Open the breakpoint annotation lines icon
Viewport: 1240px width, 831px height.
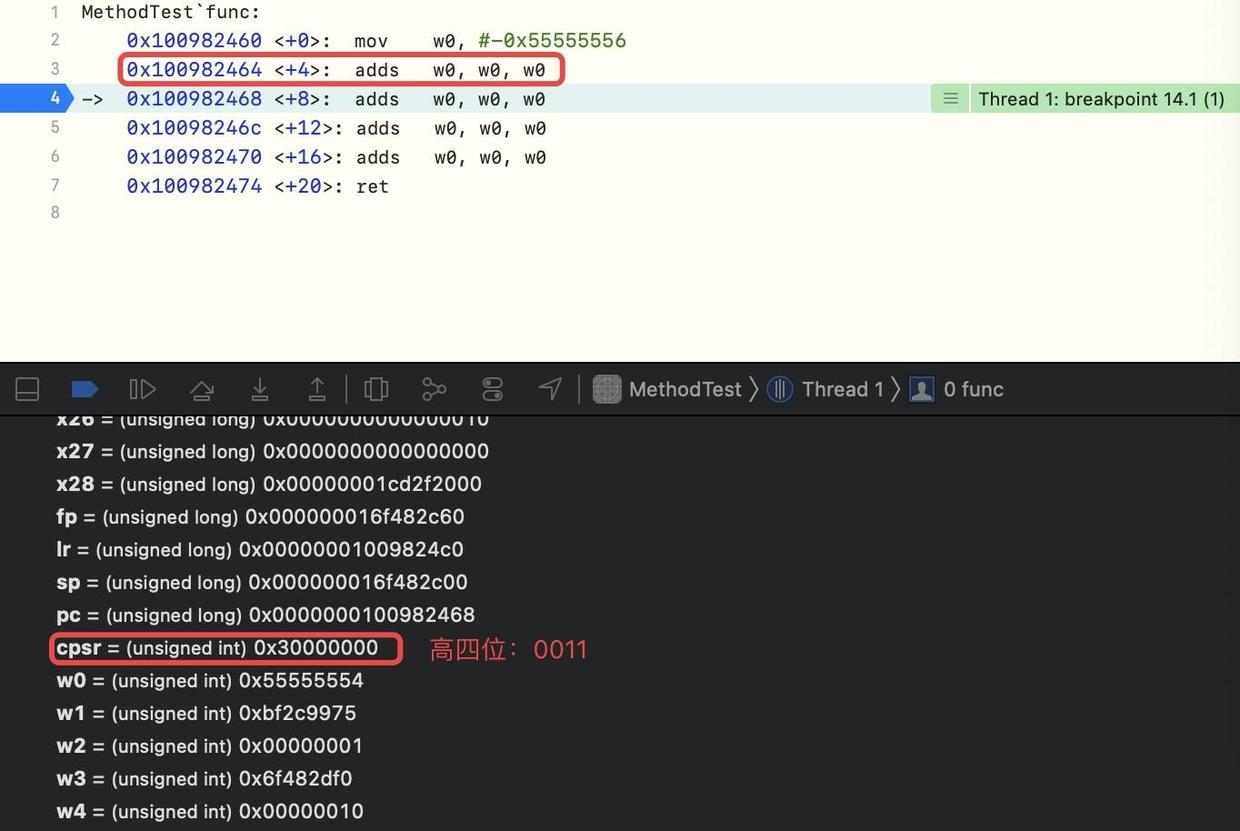tap(950, 99)
